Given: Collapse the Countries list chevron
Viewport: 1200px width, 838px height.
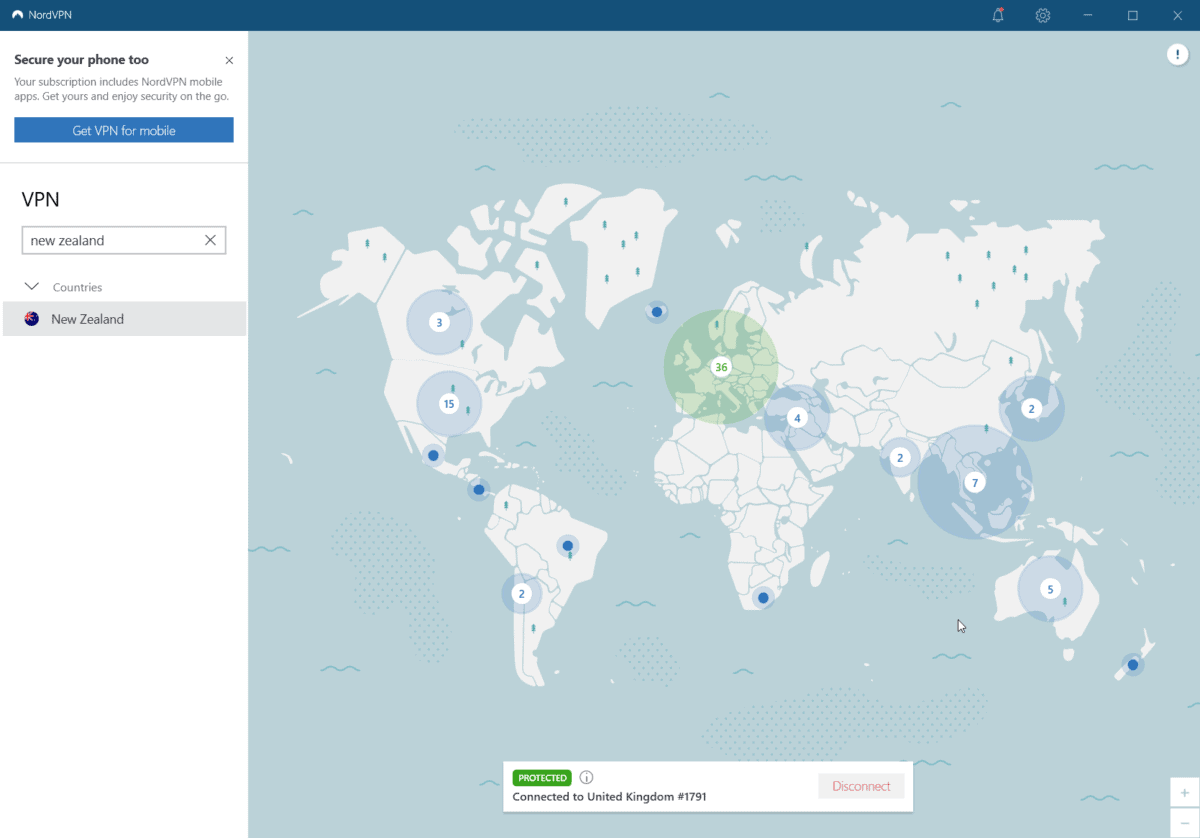Looking at the screenshot, I should (31, 287).
